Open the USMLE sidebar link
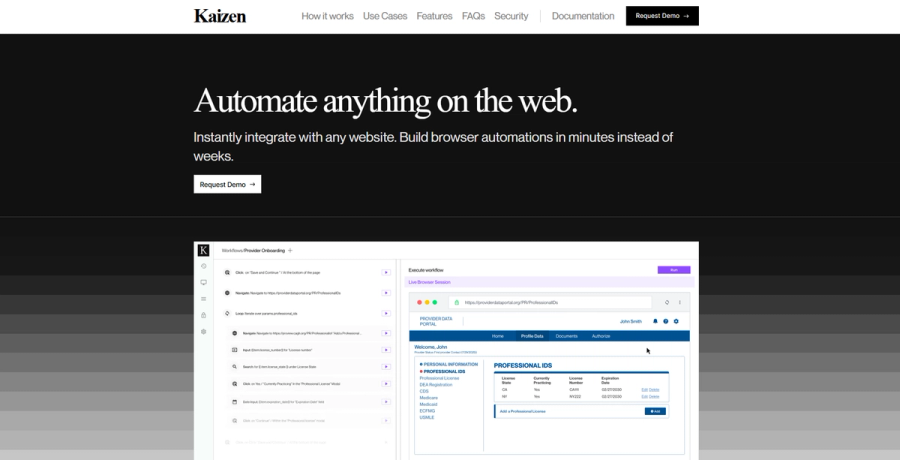Screen dimensions: 900x460 click(x=427, y=418)
